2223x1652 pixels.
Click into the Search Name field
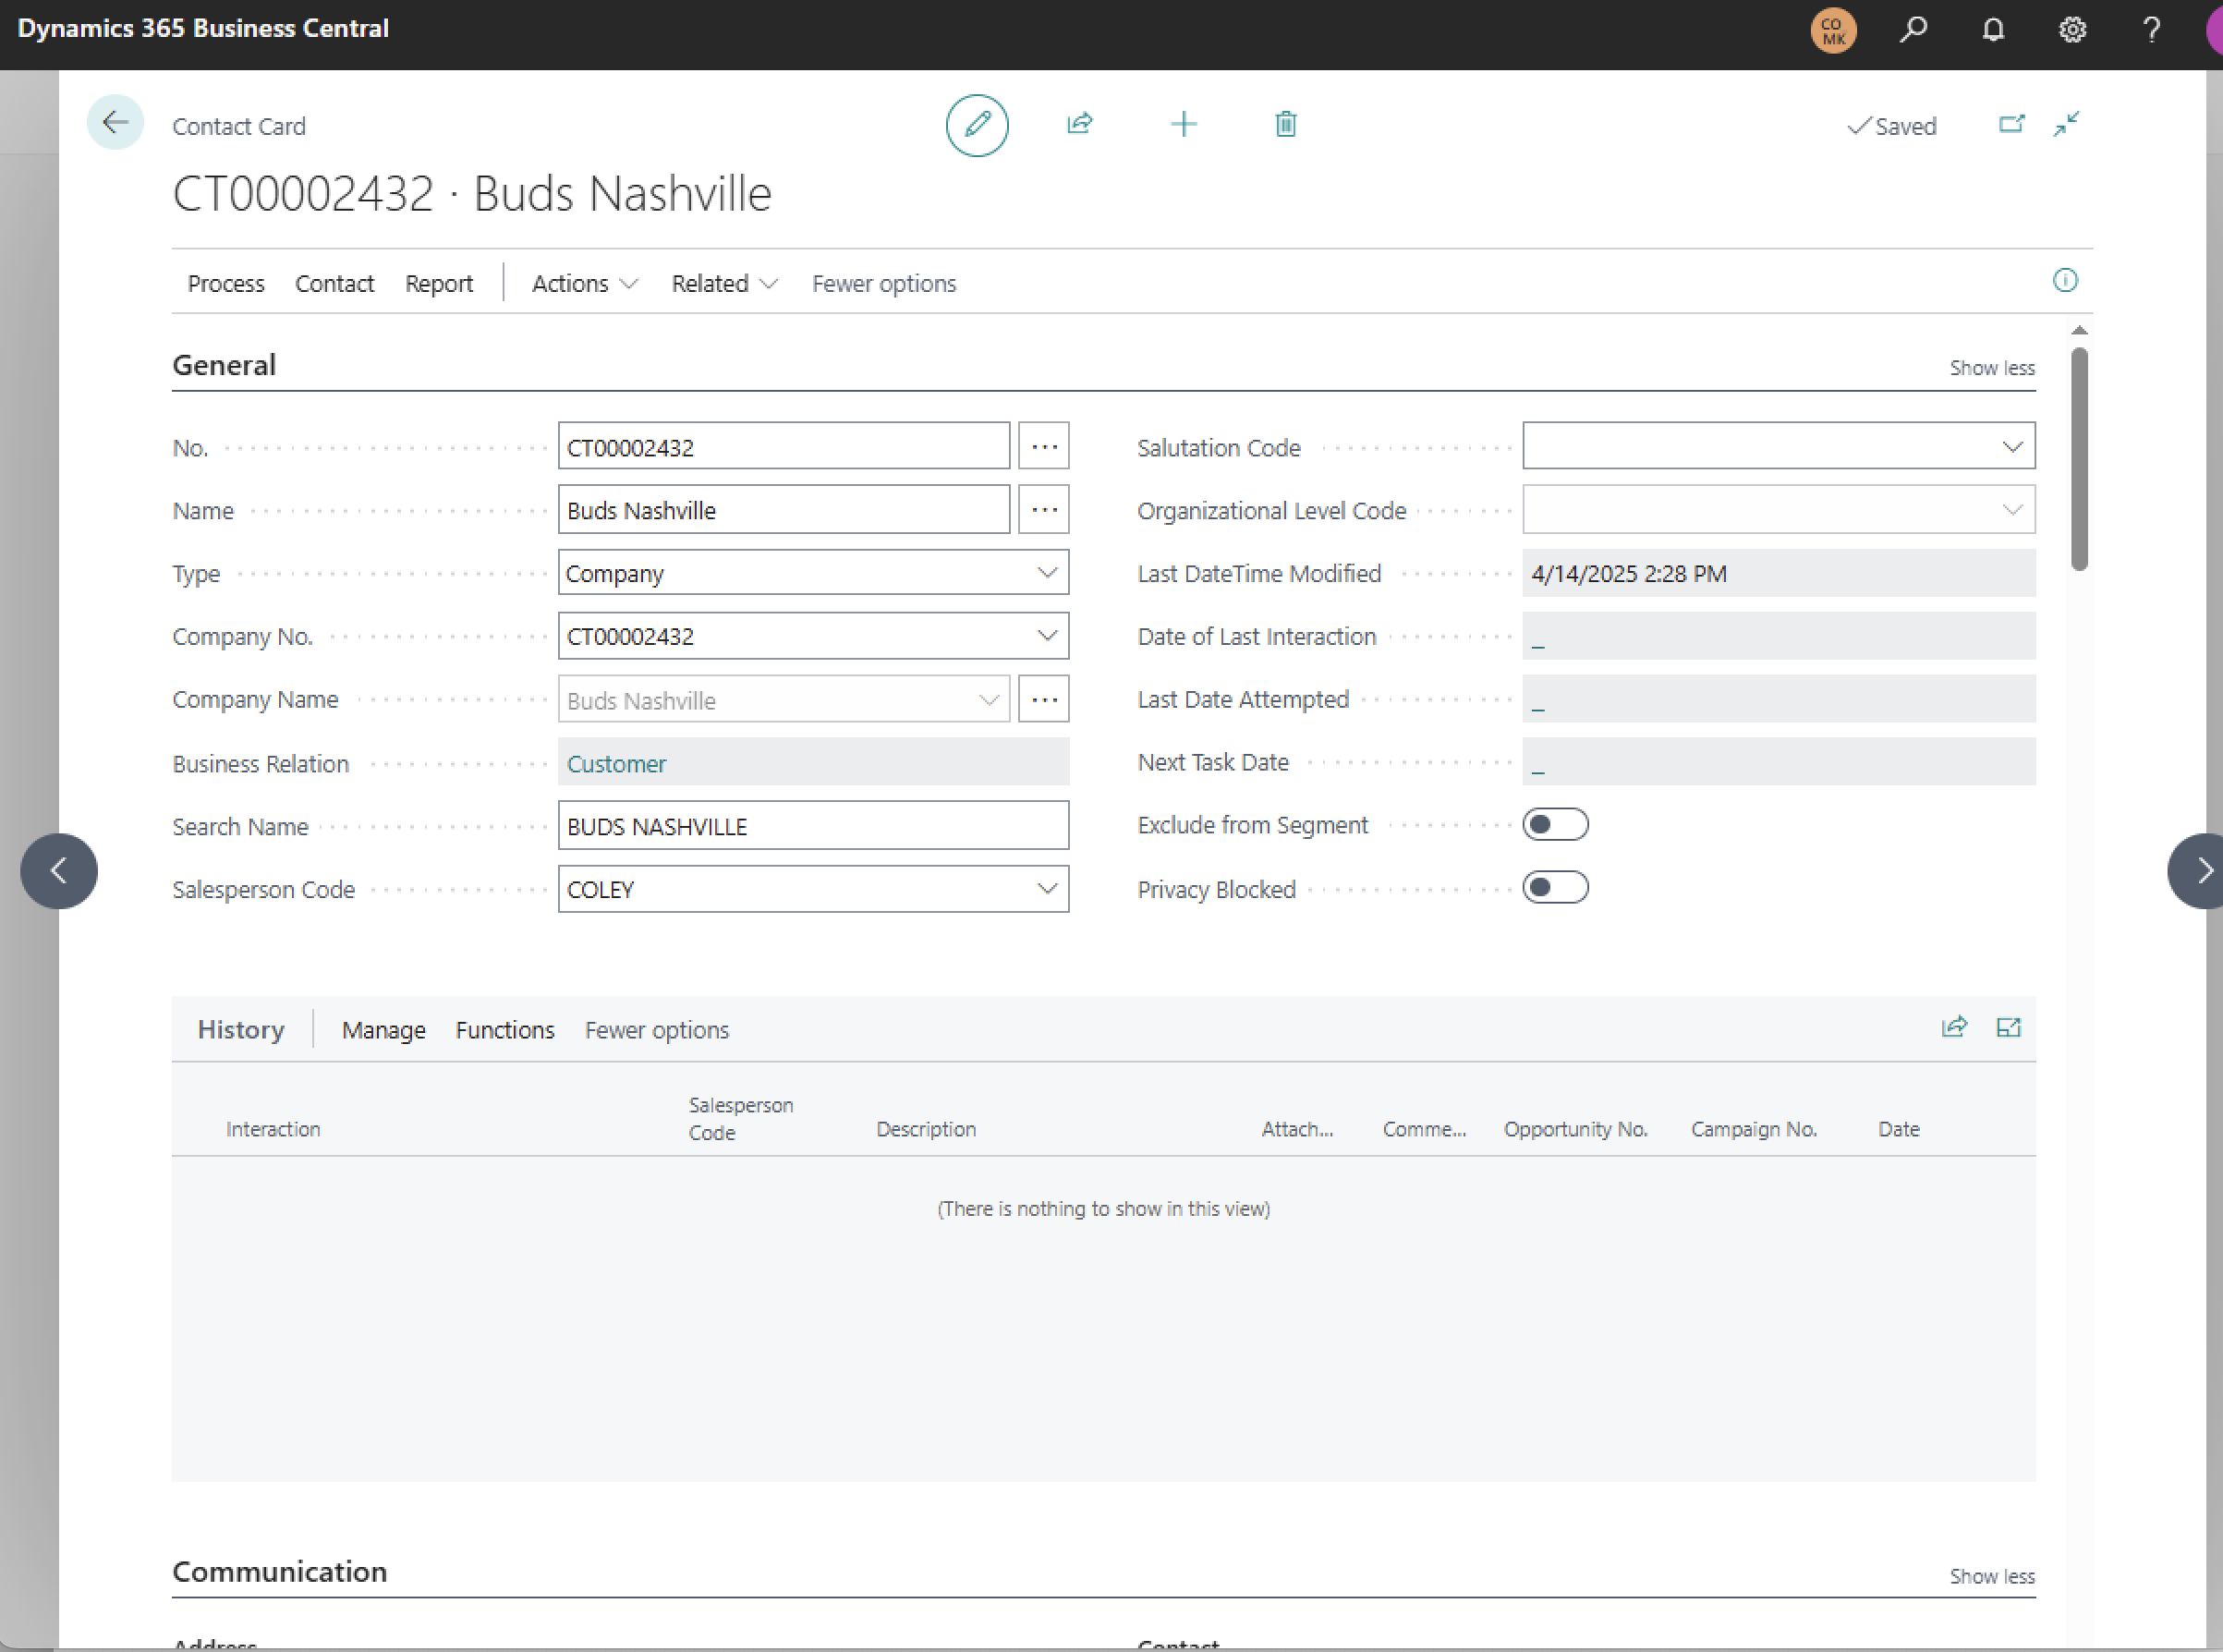pos(813,825)
